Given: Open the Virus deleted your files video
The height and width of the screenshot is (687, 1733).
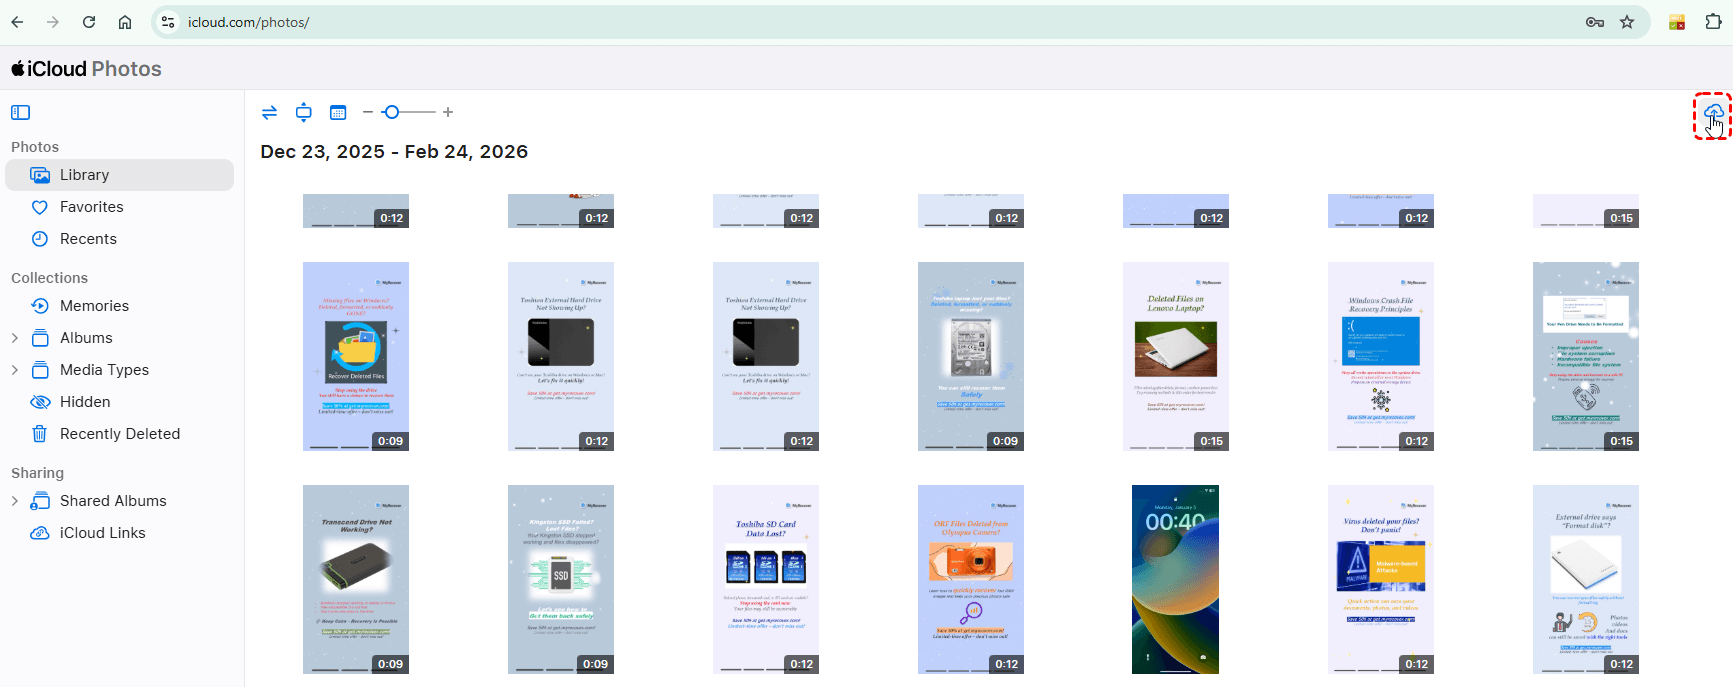Looking at the screenshot, I should click(x=1381, y=580).
